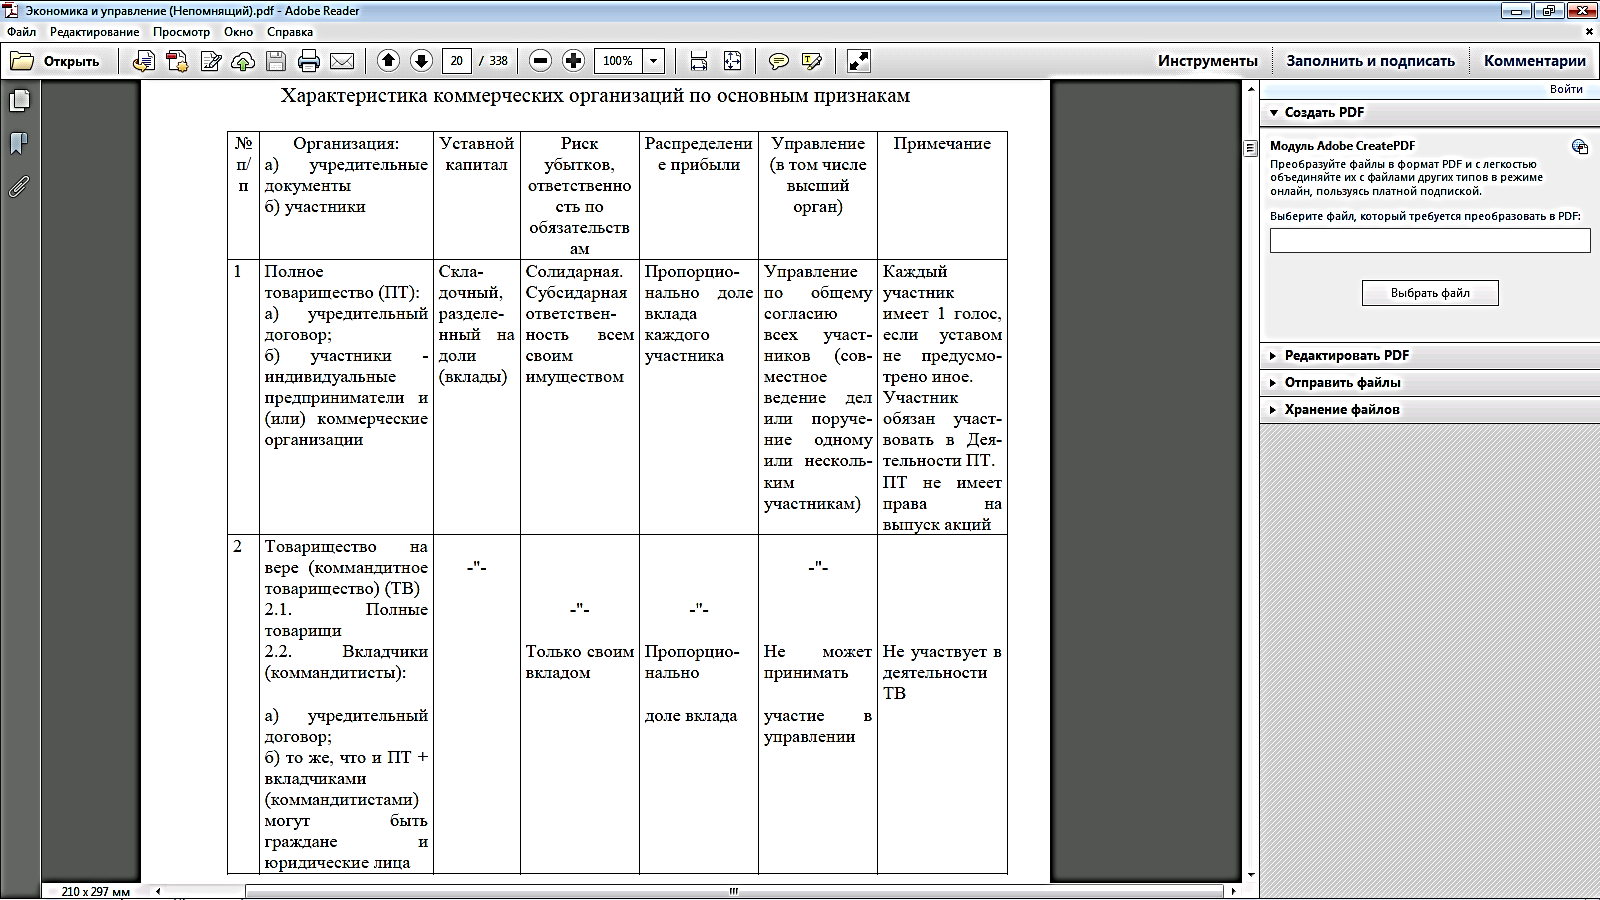The width and height of the screenshot is (1600, 900).
Task: Go to previous page with up arrow
Action: click(x=388, y=61)
